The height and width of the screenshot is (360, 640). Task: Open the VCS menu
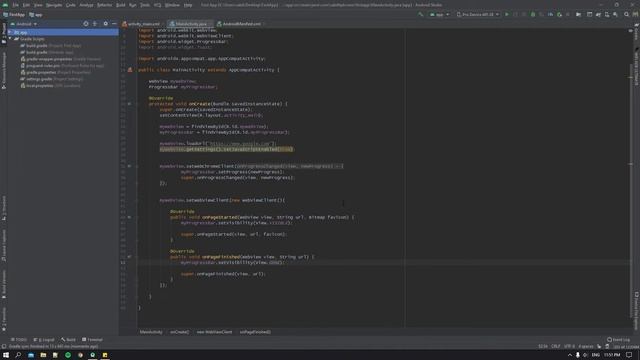158,5
